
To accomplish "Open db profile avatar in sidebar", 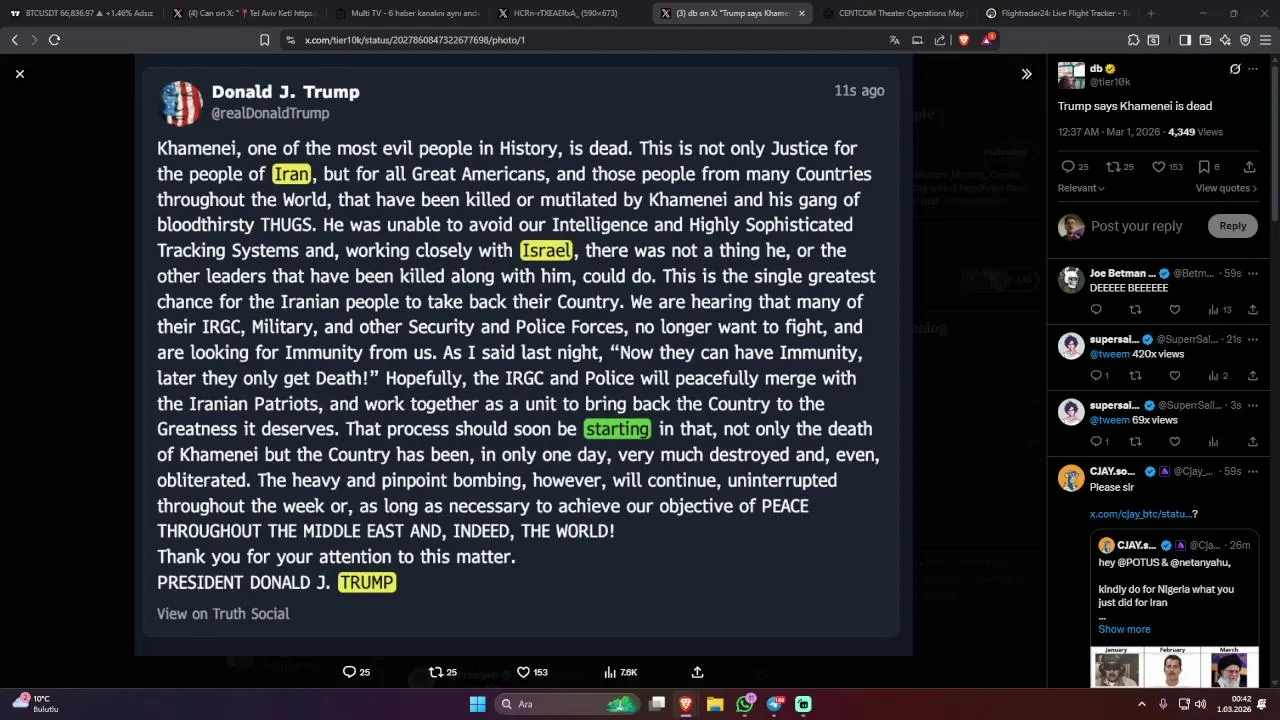I will [1071, 75].
